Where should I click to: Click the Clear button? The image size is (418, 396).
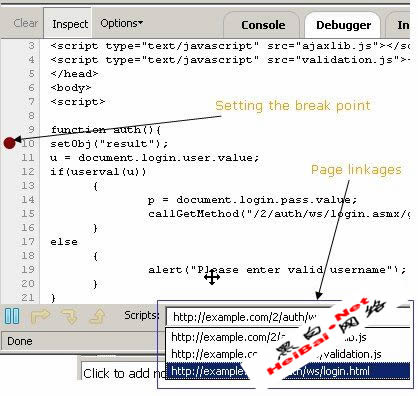26,23
